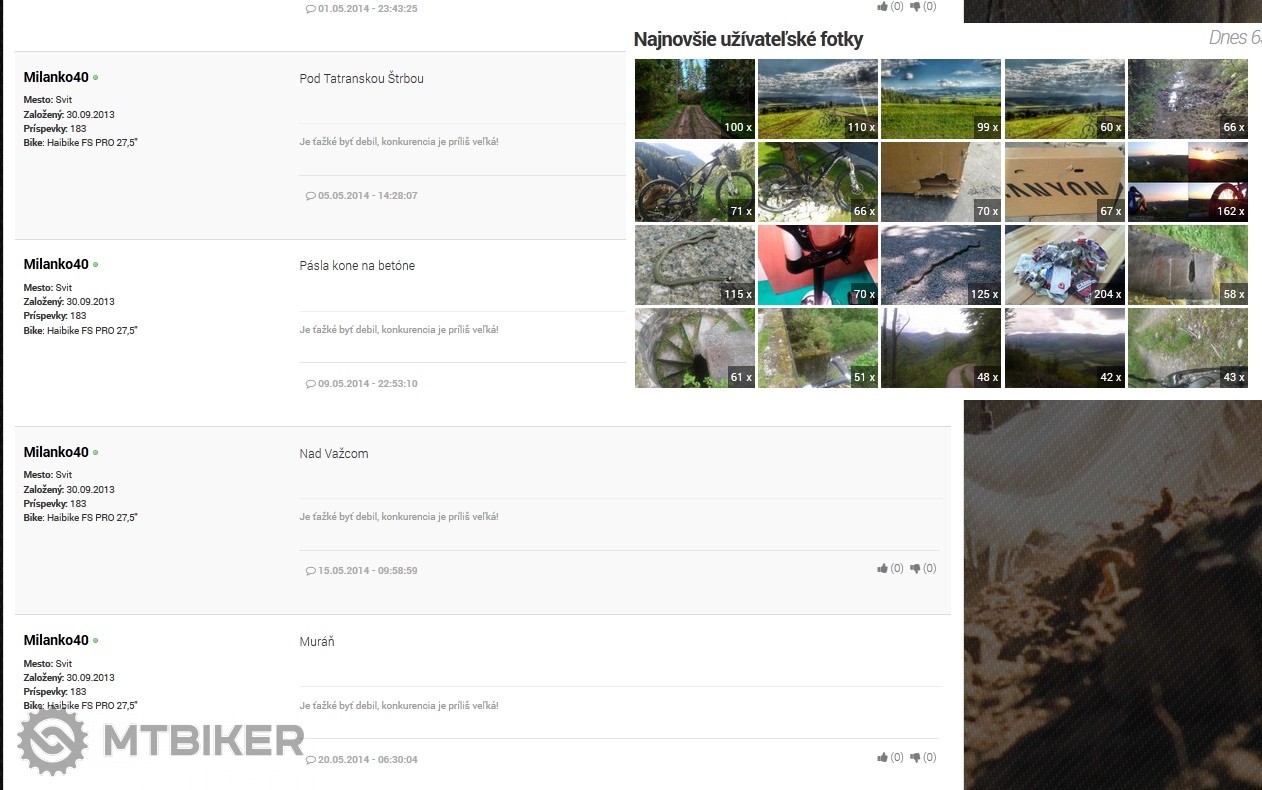This screenshot has width=1262, height=790.
Task: Open Milanko40 profile on Pod Tatranskou Štrbou post
Action: (x=56, y=77)
